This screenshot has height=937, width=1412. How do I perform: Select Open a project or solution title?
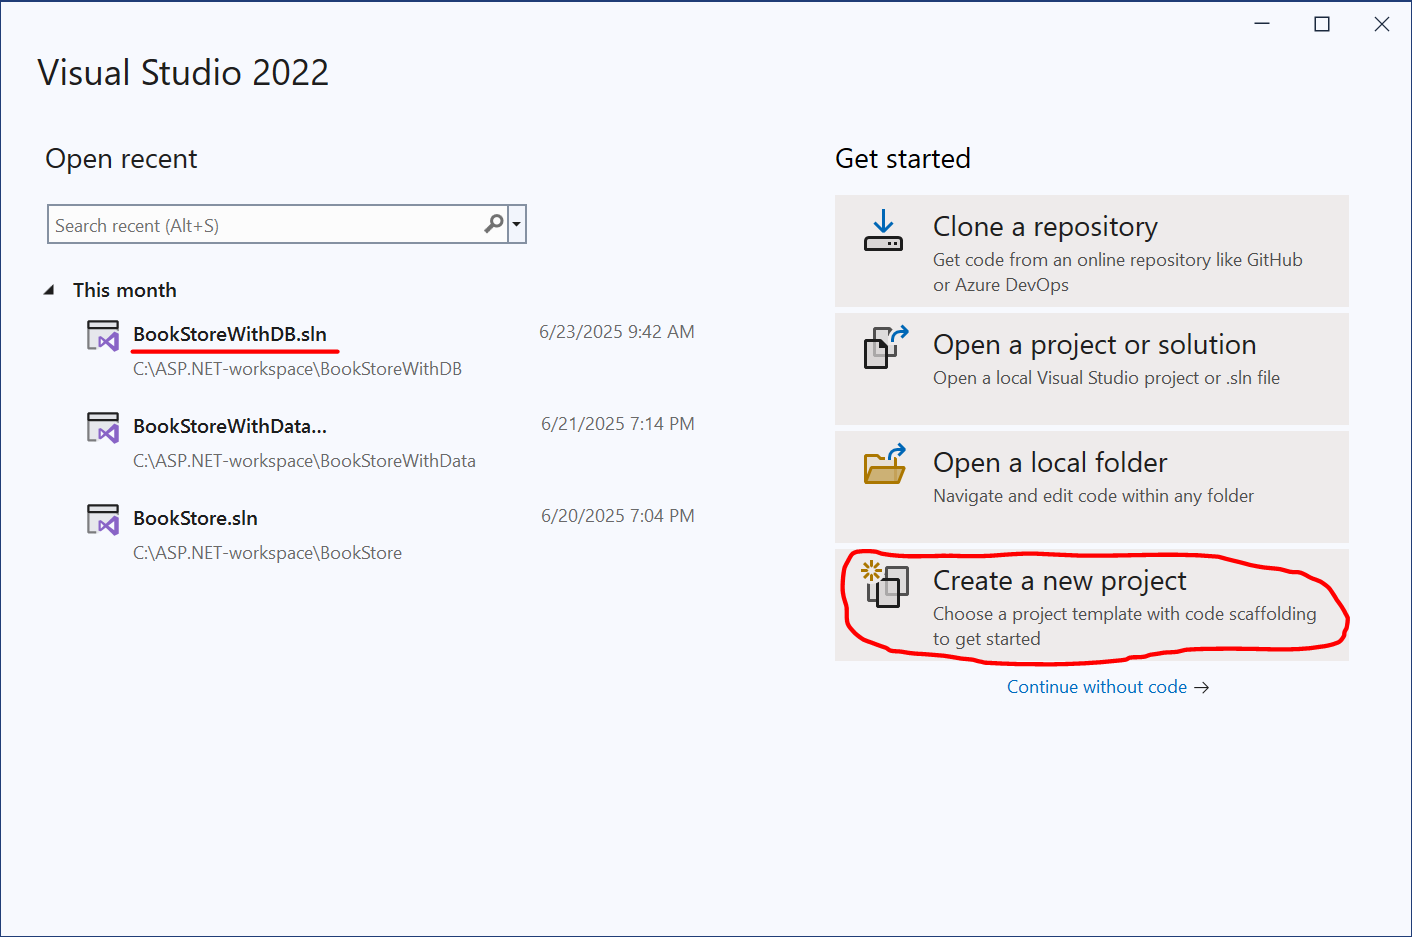coord(1094,345)
